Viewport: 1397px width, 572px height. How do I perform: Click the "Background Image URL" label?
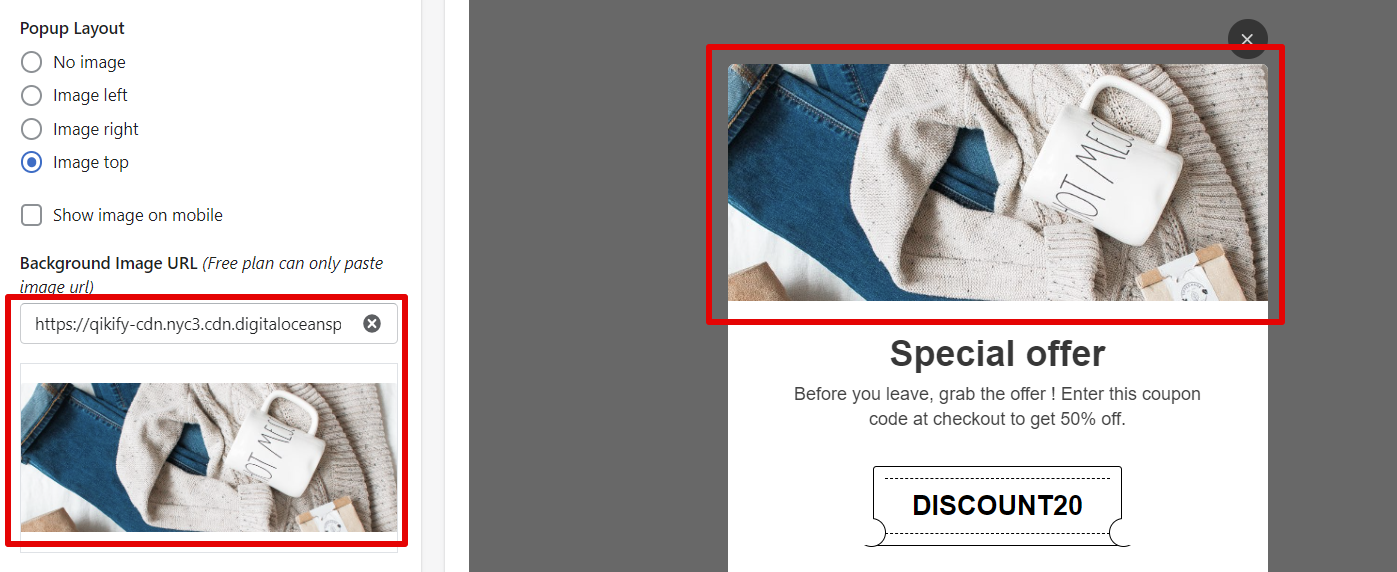pos(109,264)
